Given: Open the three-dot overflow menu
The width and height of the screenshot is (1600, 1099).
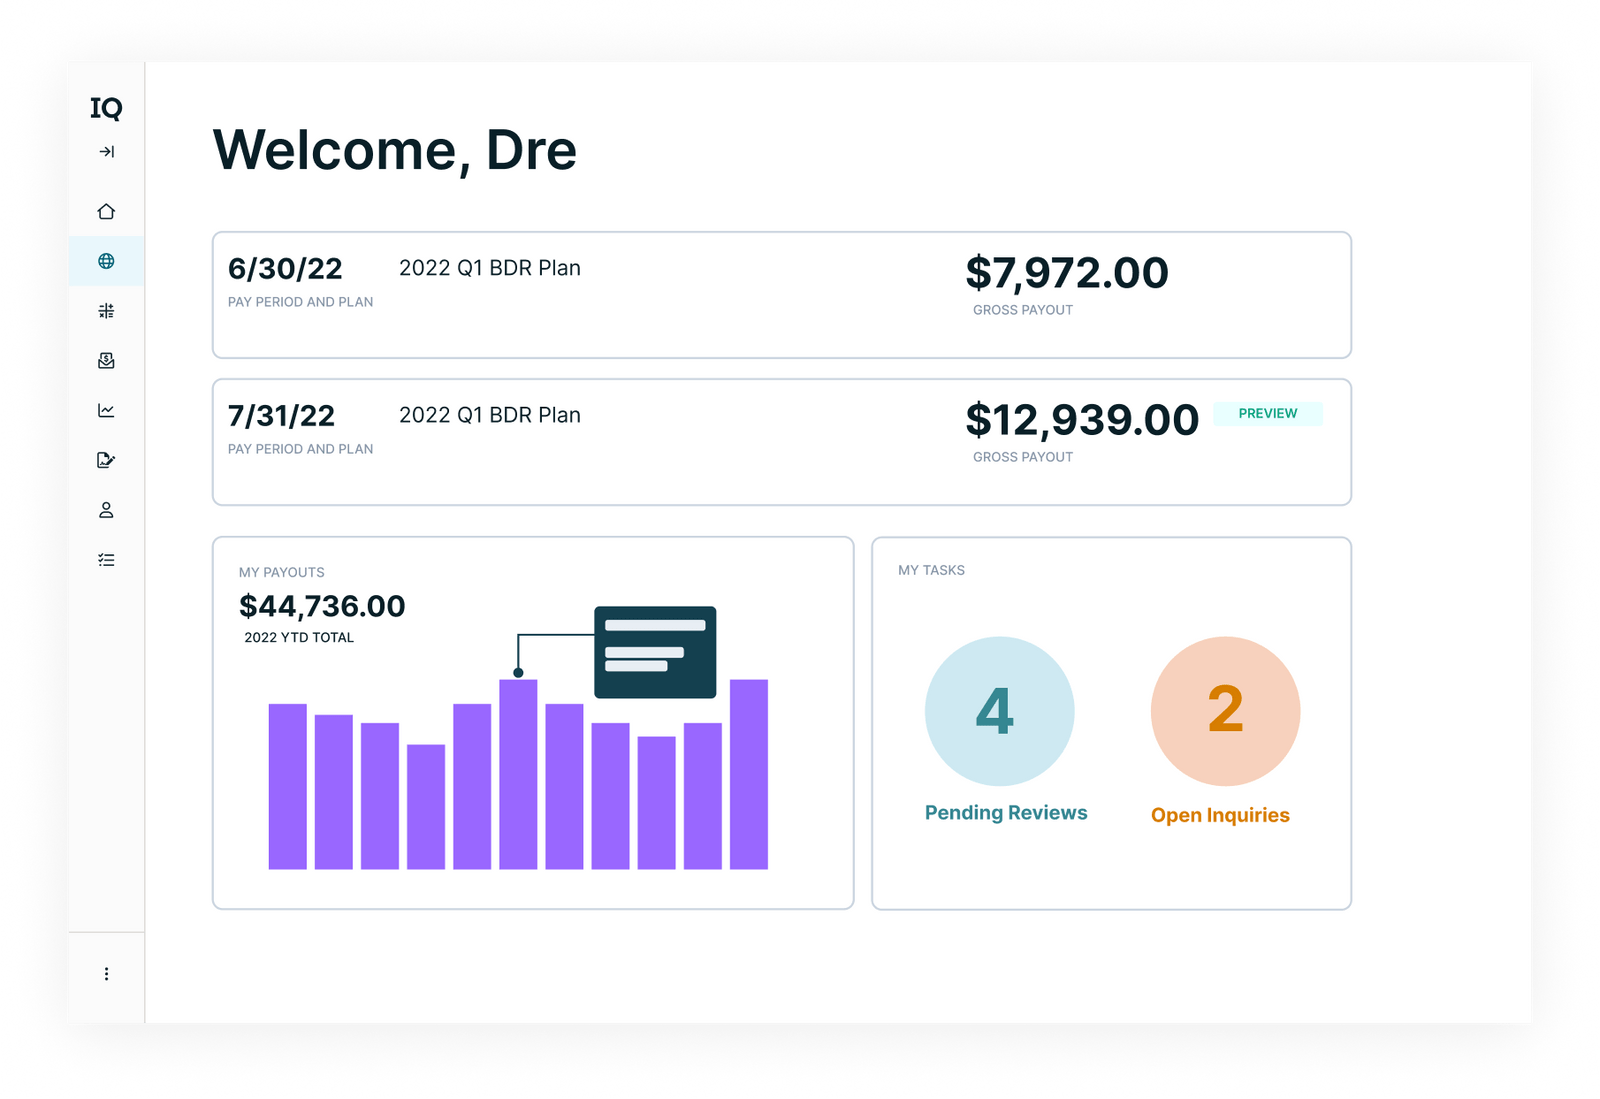Looking at the screenshot, I should (106, 973).
